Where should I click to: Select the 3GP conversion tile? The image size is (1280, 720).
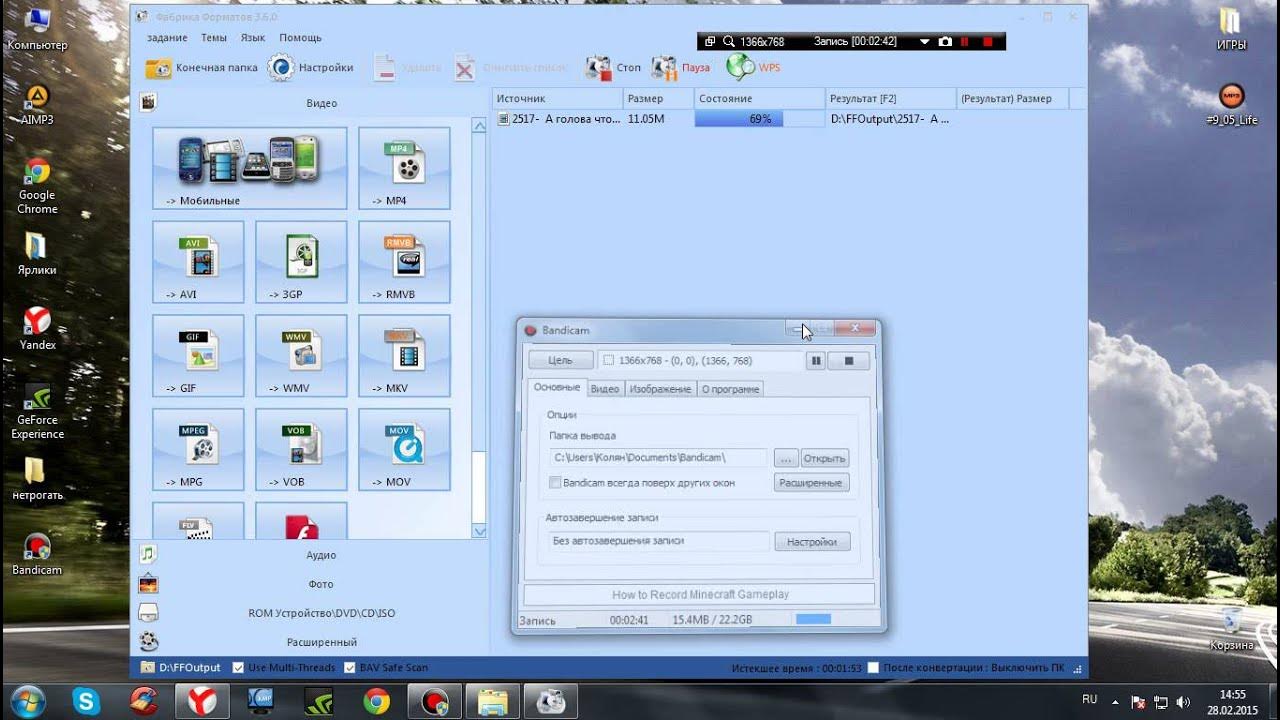pos(301,262)
